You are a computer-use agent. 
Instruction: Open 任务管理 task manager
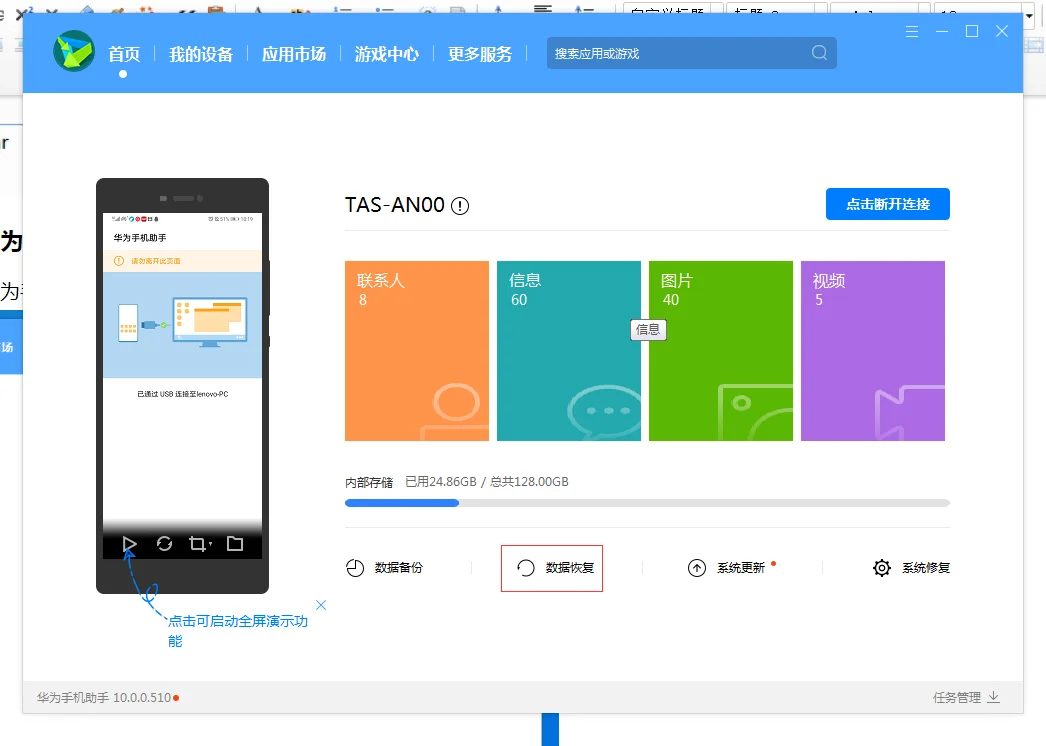965,698
